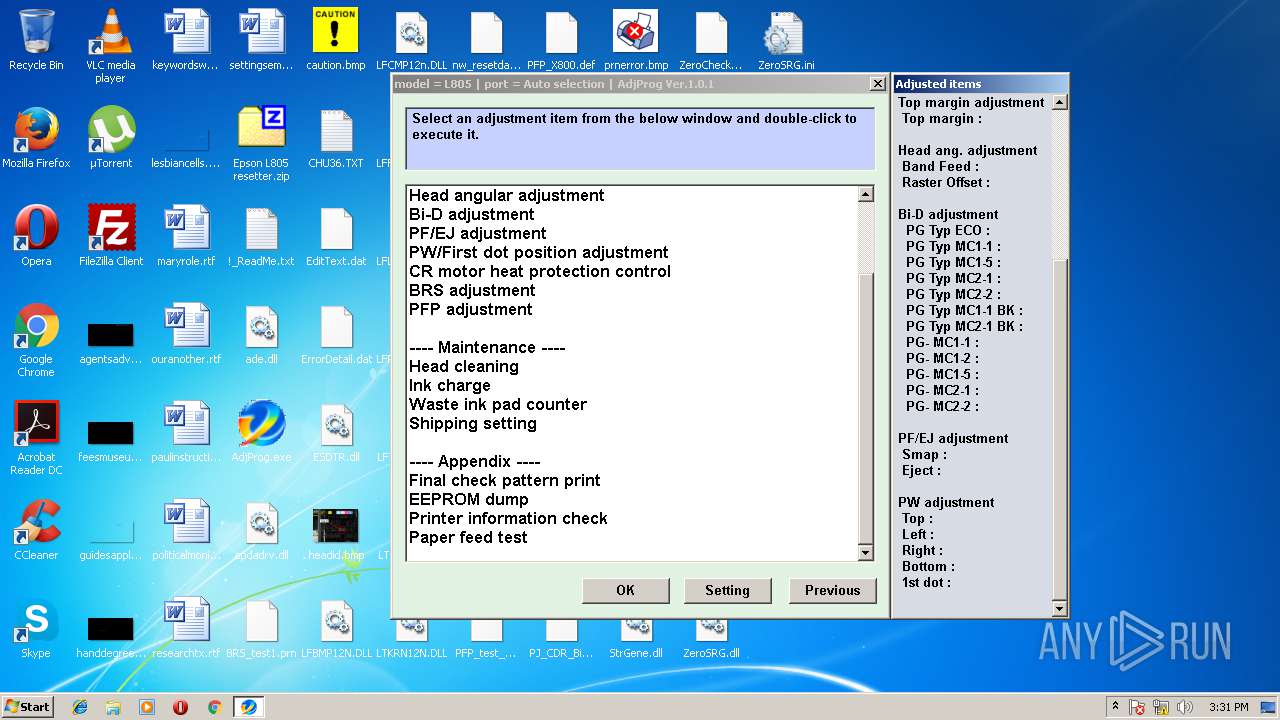The height and width of the screenshot is (720, 1280).
Task: Open the Recycle Bin desktop icon
Action: 36,40
